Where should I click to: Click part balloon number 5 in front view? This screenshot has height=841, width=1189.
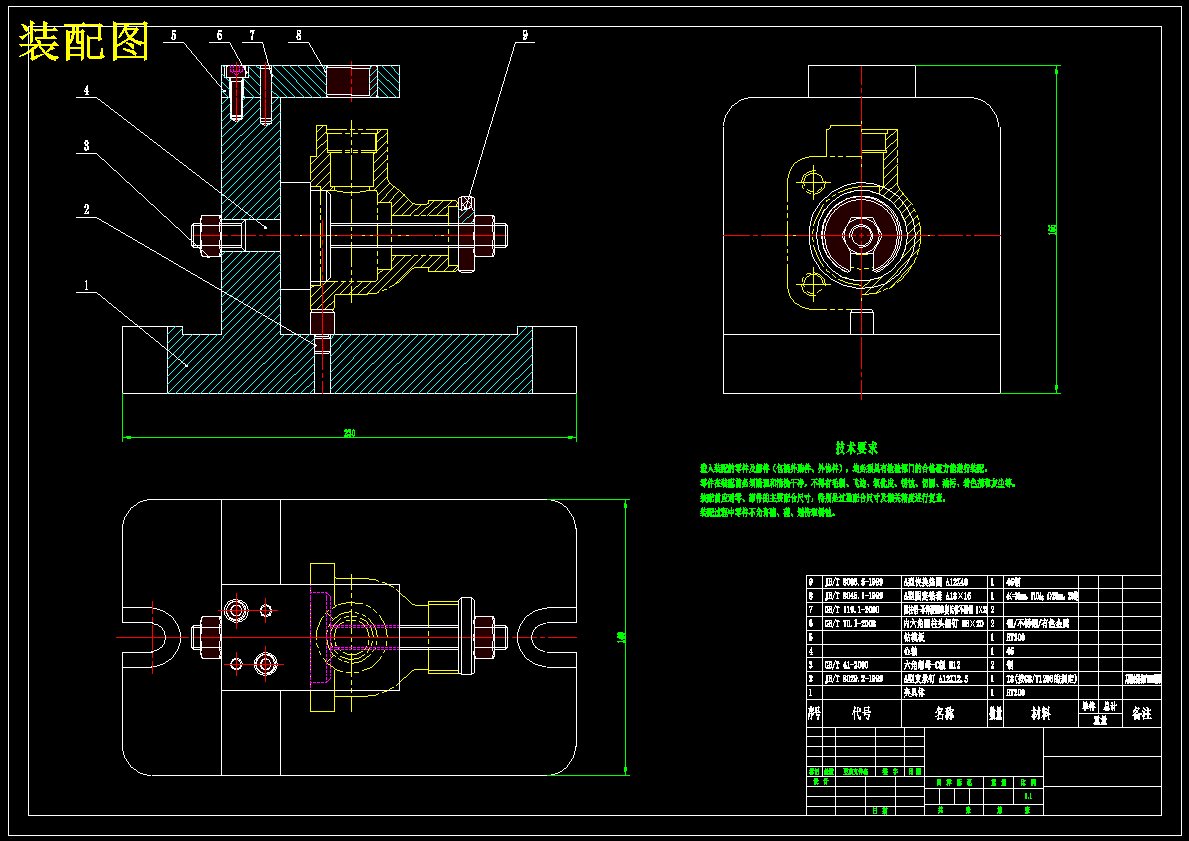173,35
